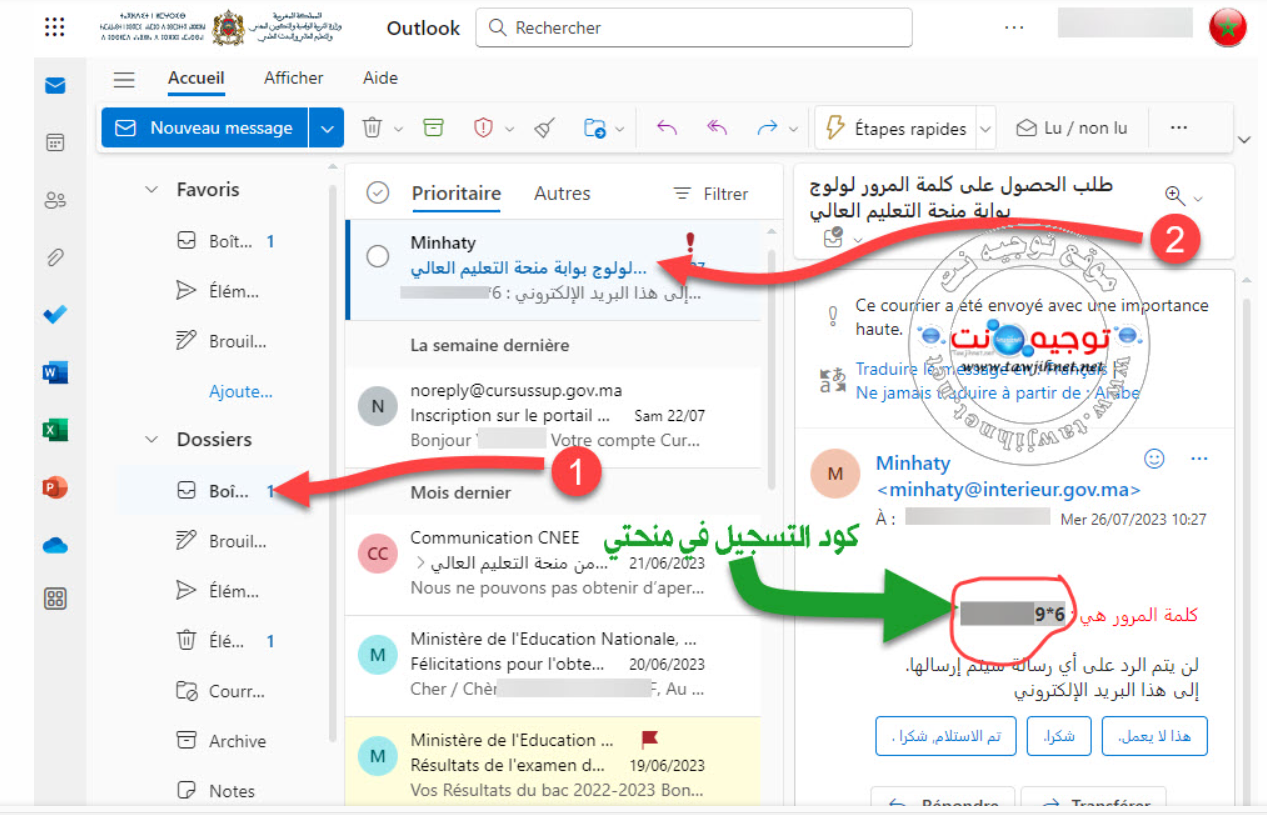Click suggested reply شكرا
The width and height of the screenshot is (1267, 815).
coord(1059,736)
